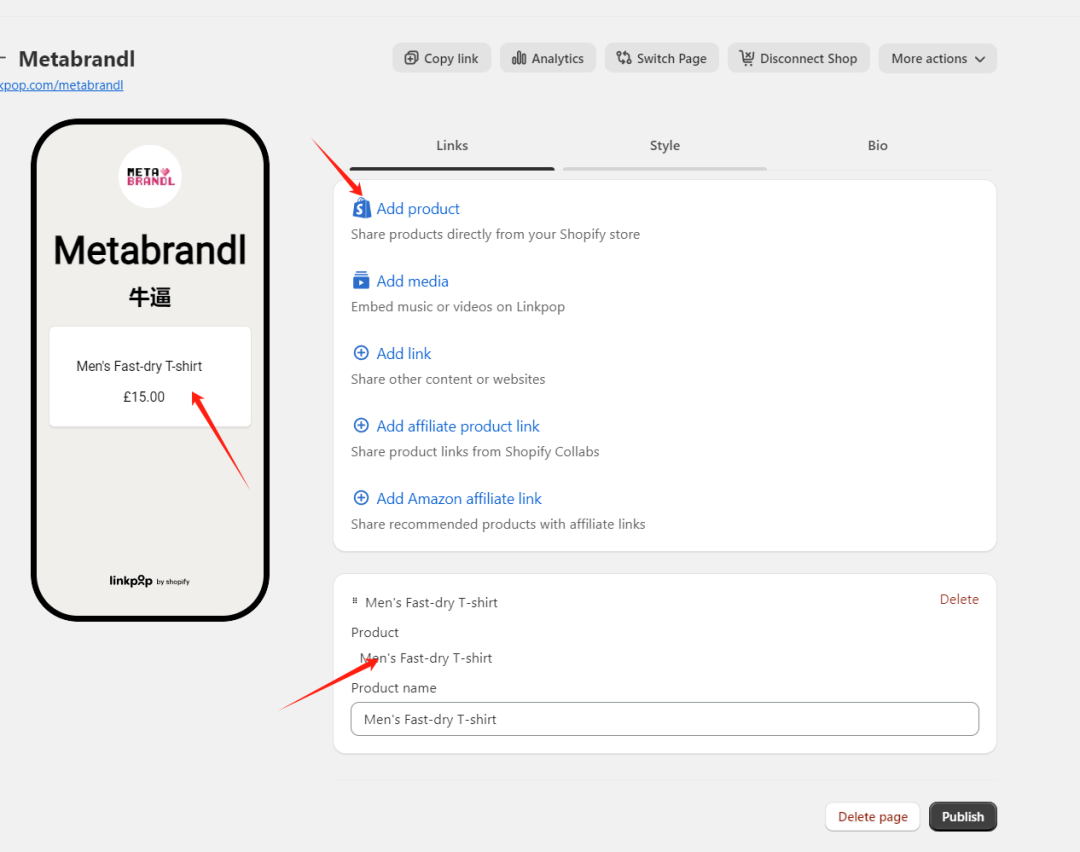
Task: Click the bar chart icon in Analytics button
Action: pyautogui.click(x=519, y=59)
